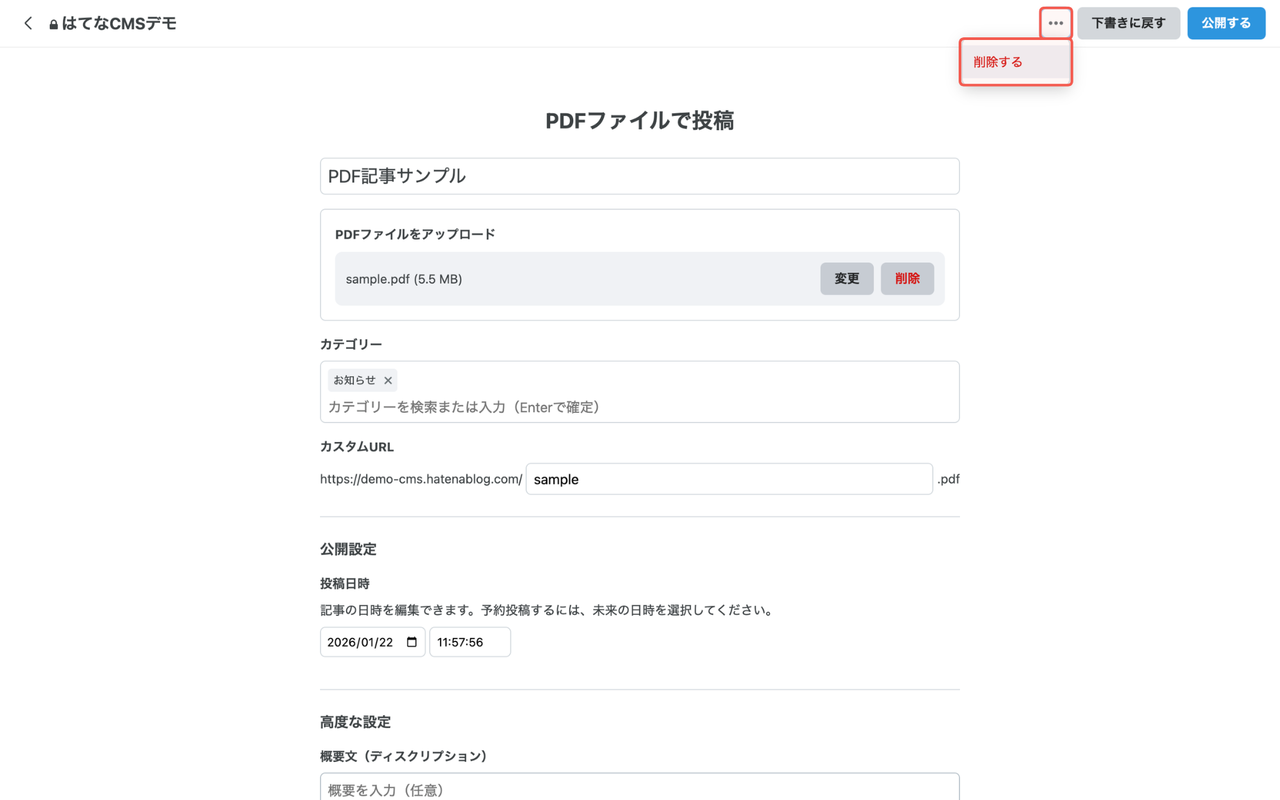Viewport: 1280px width, 800px height.
Task: Click the 11:57:56 time selector
Action: click(469, 641)
